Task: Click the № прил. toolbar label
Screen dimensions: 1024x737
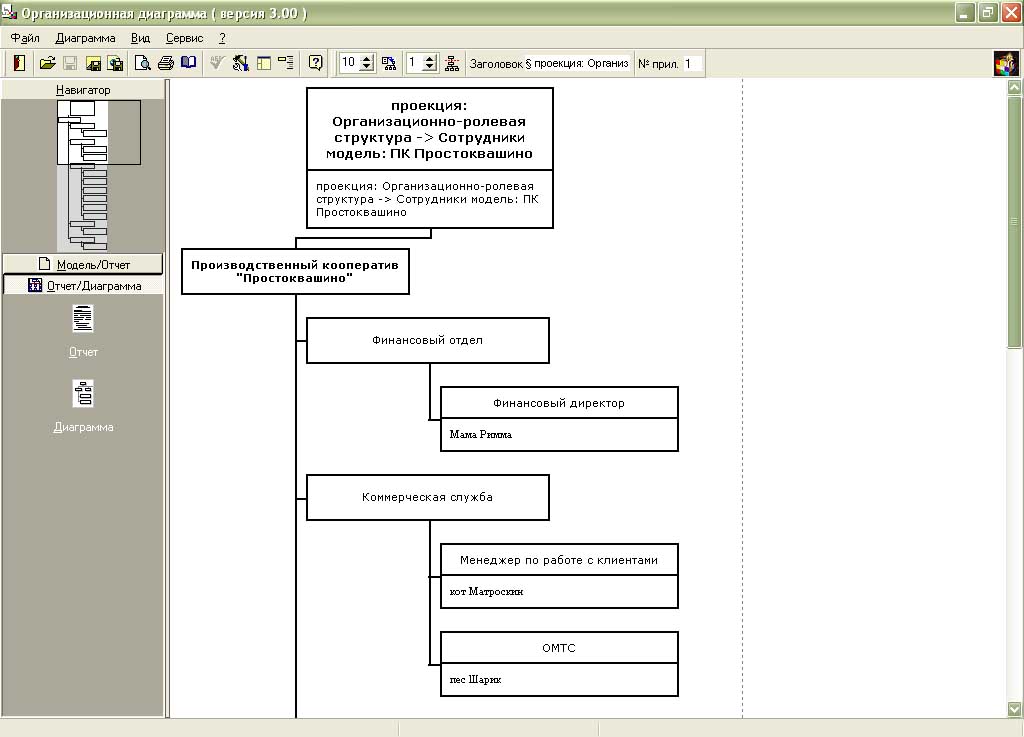Action: (658, 63)
